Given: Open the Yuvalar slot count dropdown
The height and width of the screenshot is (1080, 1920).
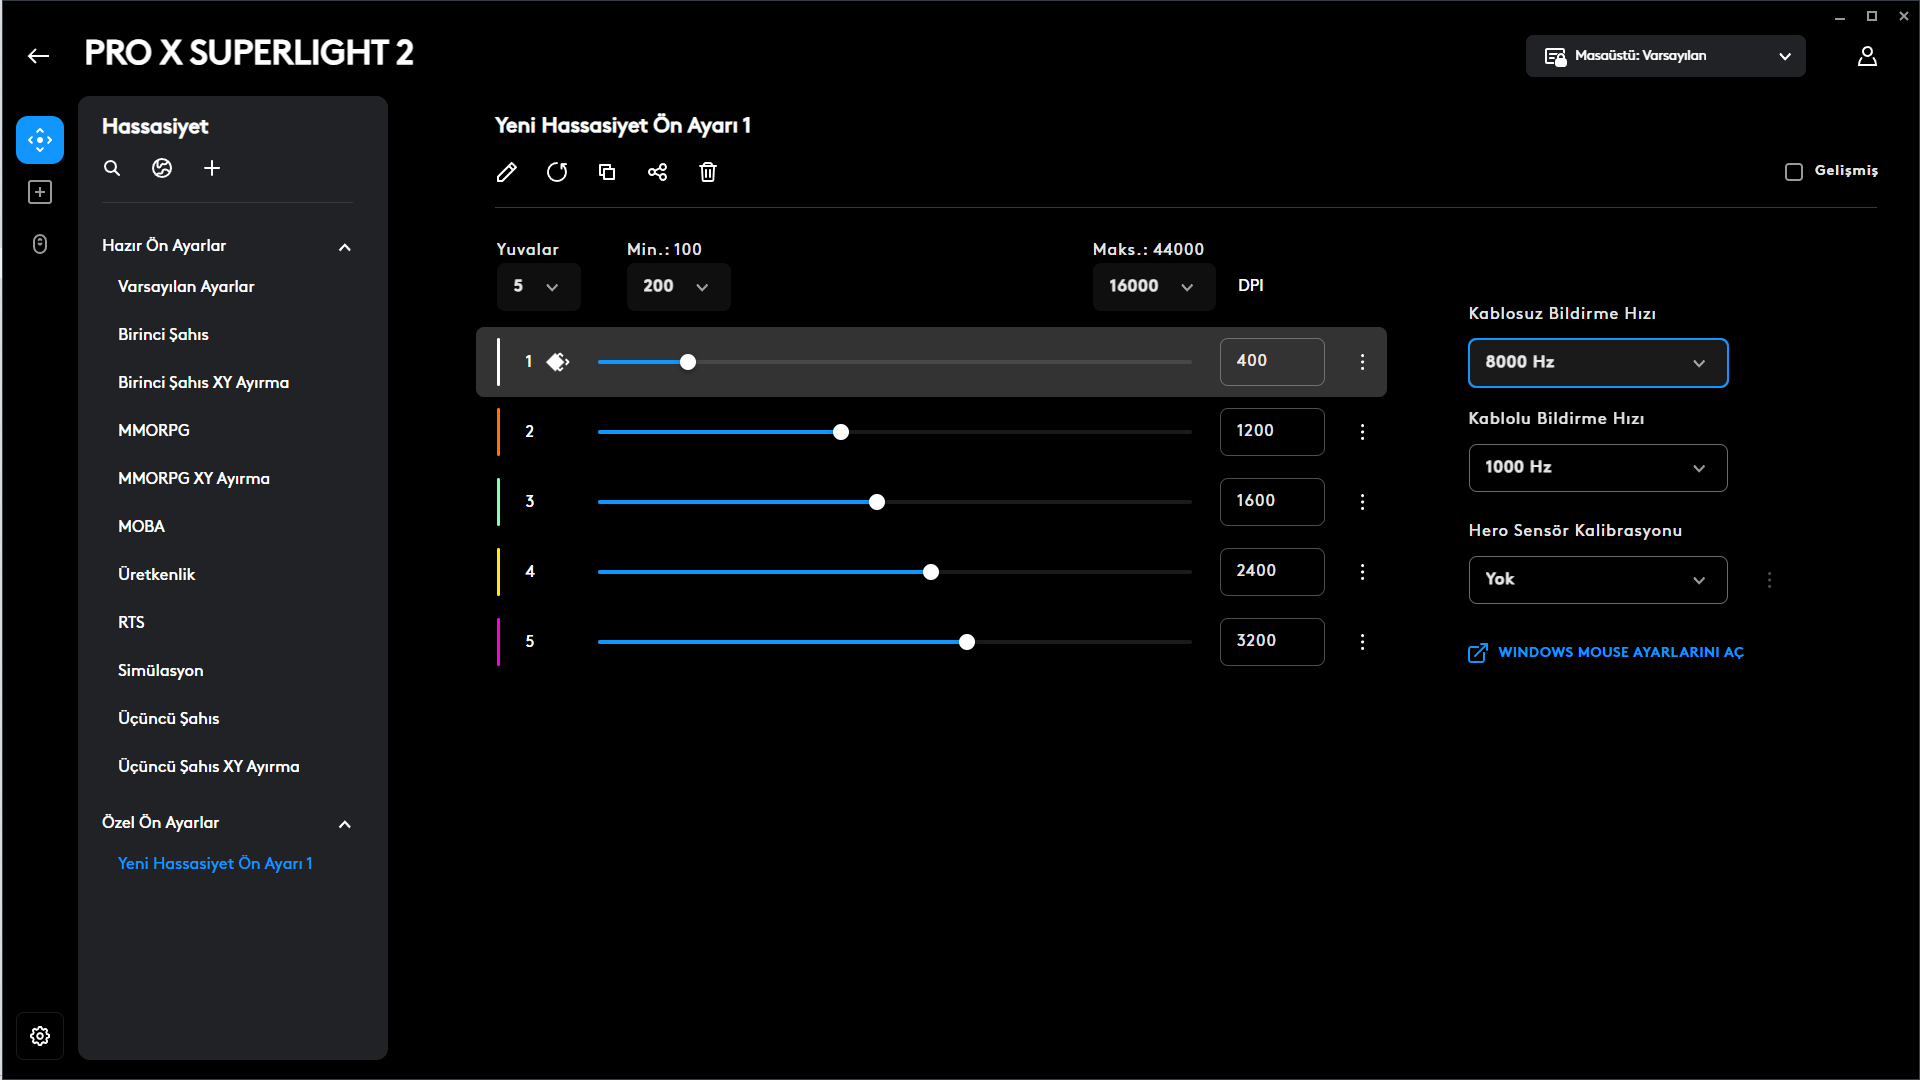Looking at the screenshot, I should 538,287.
